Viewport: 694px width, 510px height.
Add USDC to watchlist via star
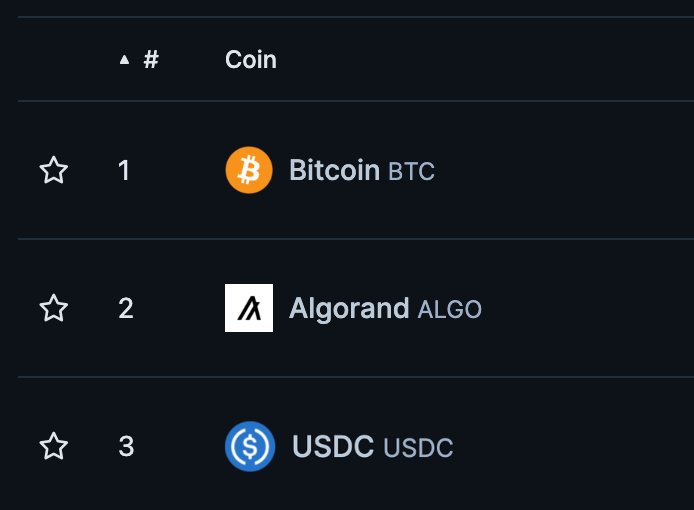pos(53,446)
